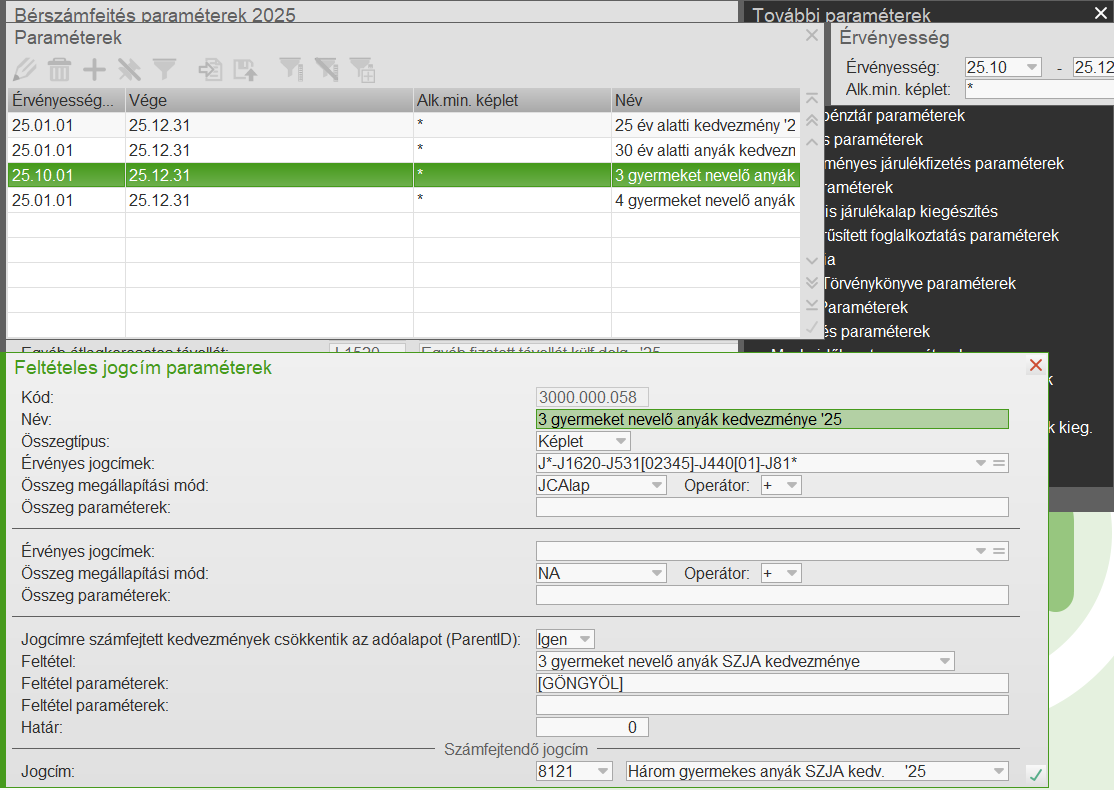Click the trash delete icon in Paraméterek toolbar
This screenshot has height=790, width=1114.
(x=60, y=70)
